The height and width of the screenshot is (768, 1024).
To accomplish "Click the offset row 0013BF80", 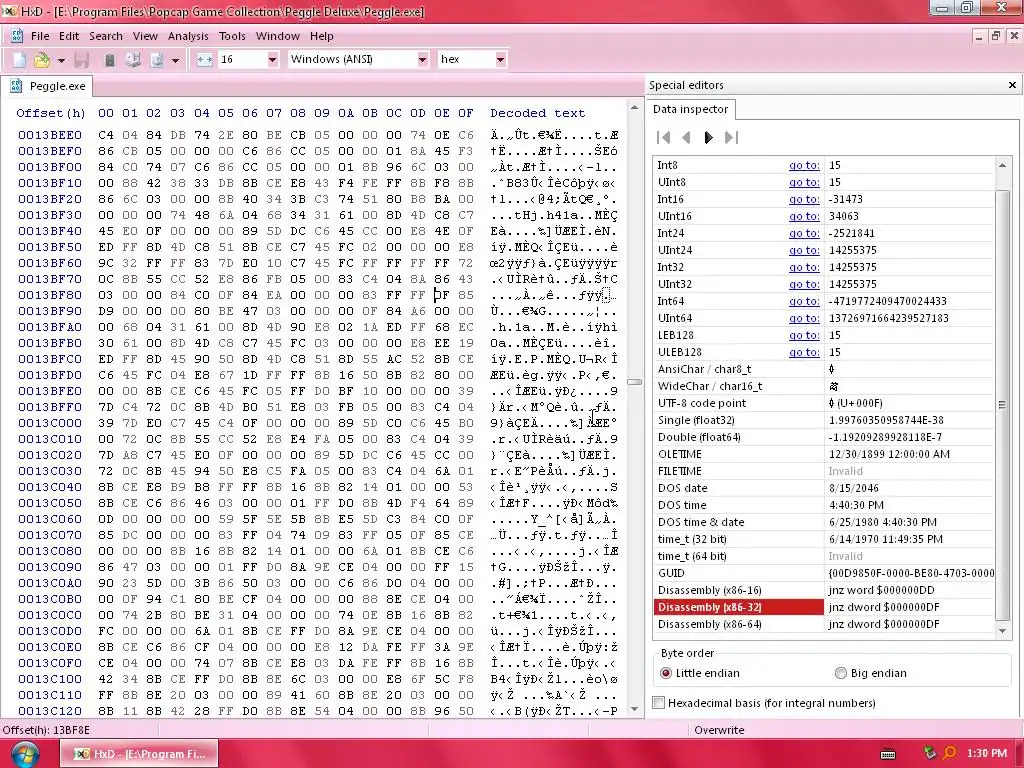I will pyautogui.click(x=50, y=295).
